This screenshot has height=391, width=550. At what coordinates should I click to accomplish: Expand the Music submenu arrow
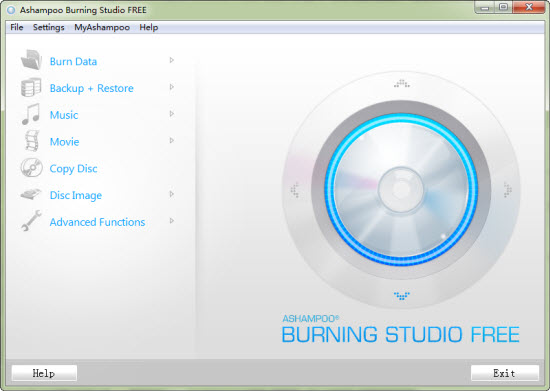click(172, 114)
